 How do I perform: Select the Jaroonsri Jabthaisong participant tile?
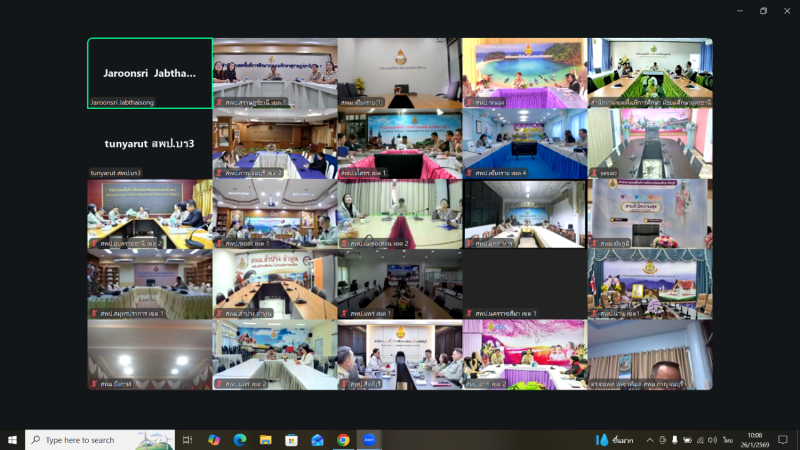(150, 73)
